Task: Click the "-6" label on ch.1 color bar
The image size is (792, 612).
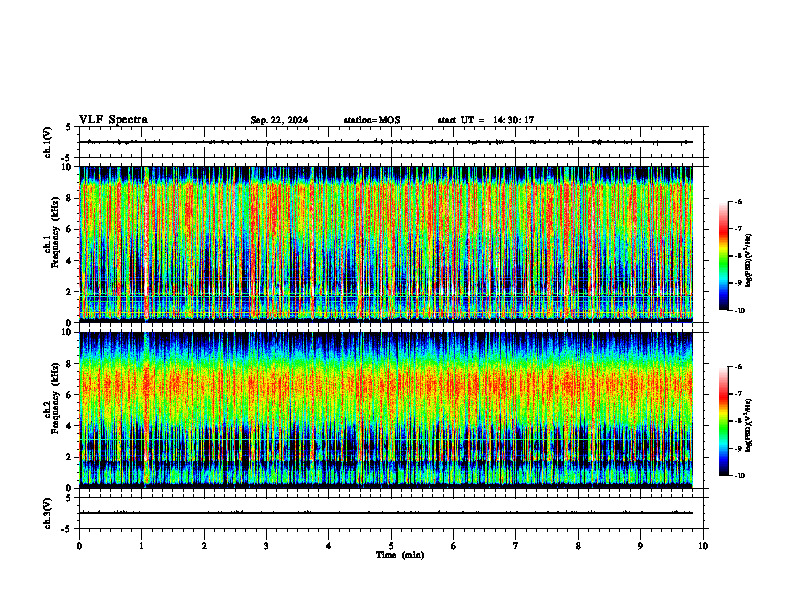Action: pyautogui.click(x=738, y=201)
